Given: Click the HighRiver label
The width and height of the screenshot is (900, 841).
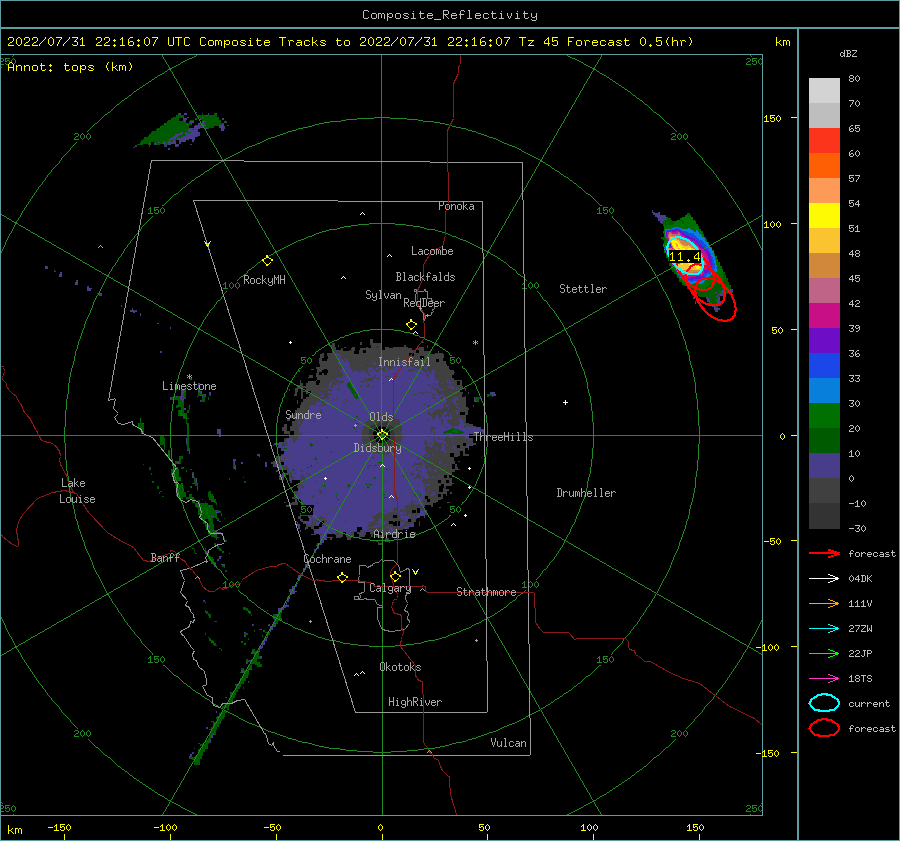Looking at the screenshot, I should 415,702.
